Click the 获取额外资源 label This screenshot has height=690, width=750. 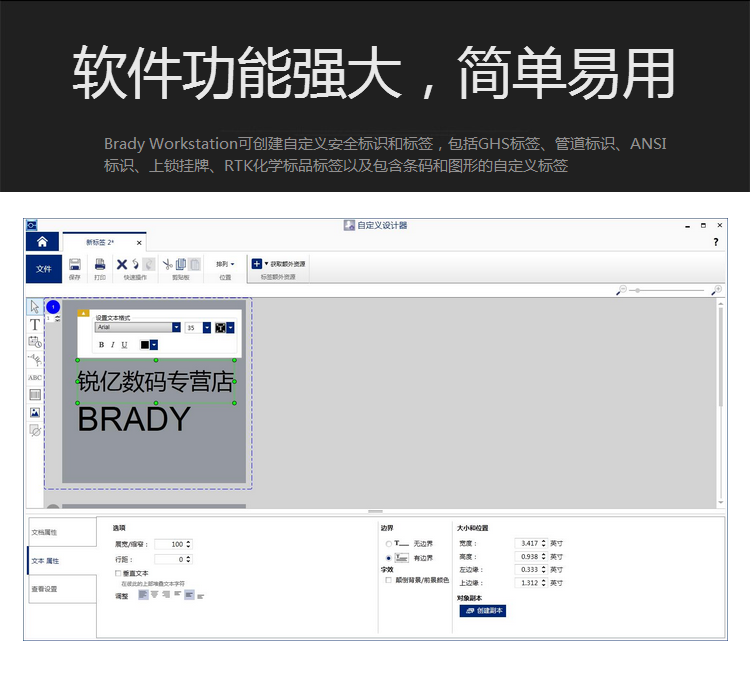(x=288, y=264)
